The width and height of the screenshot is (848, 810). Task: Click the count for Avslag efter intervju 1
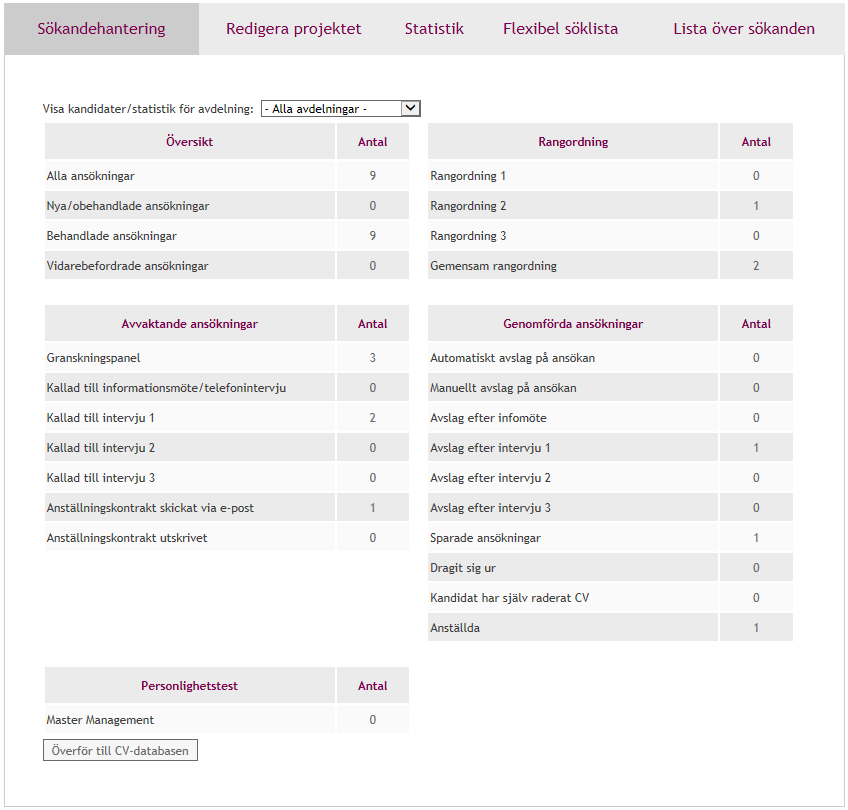point(756,448)
